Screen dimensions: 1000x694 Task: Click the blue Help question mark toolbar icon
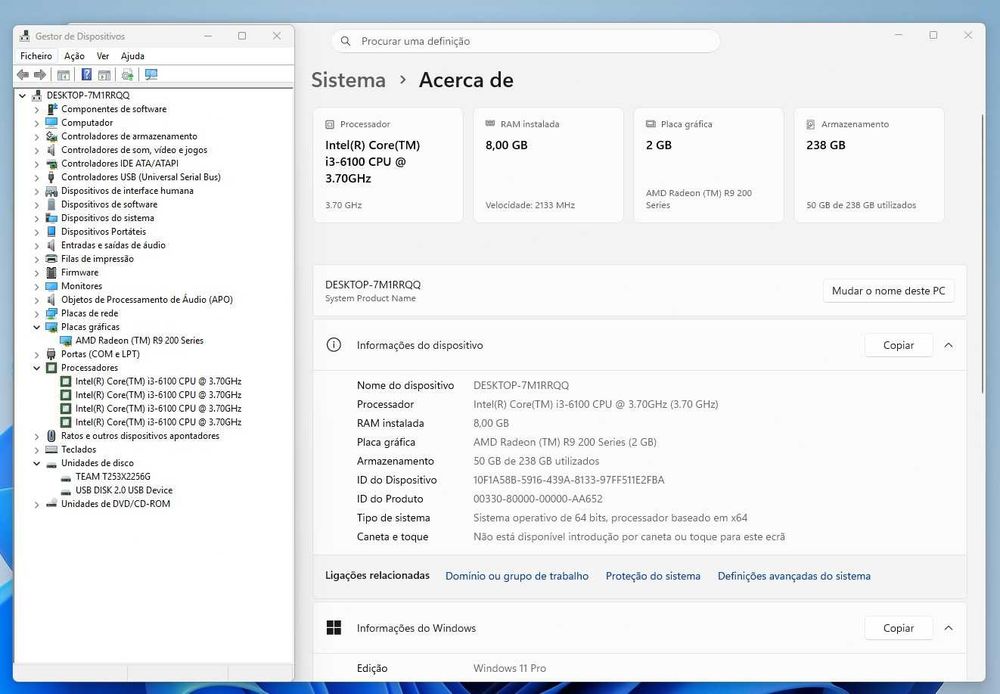tap(86, 75)
